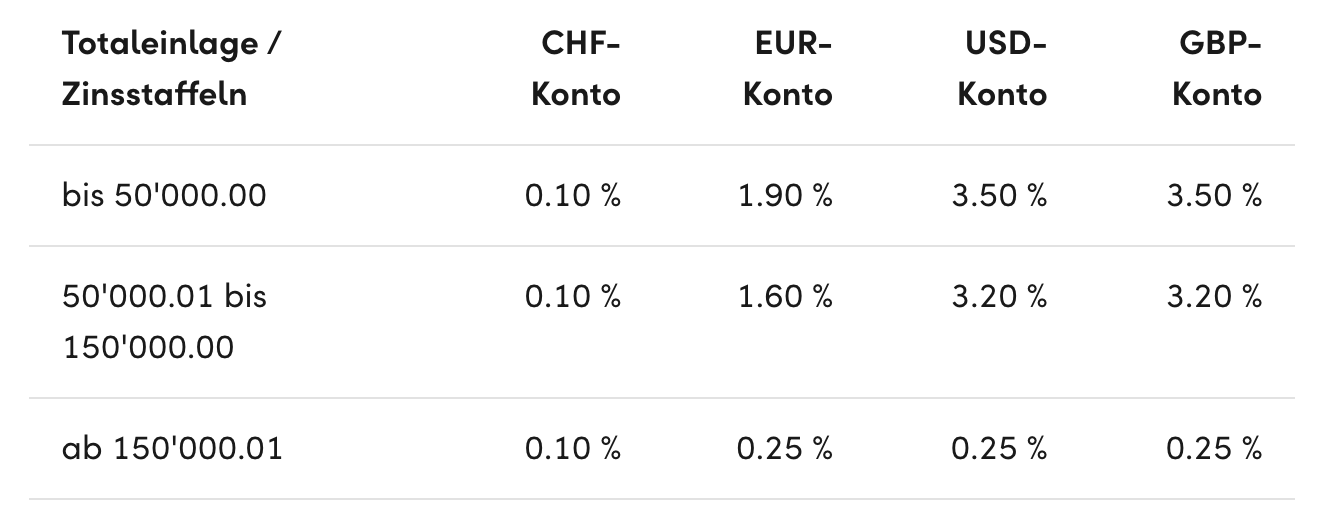Click the EUR rate 1.60 % cell
The height and width of the screenshot is (529, 1324).
tap(785, 296)
